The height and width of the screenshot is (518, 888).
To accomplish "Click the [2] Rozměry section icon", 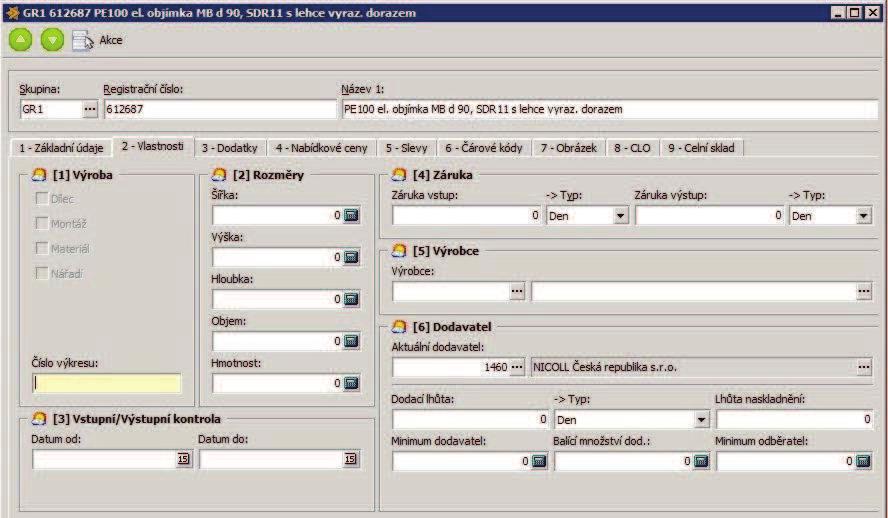I will click(219, 175).
